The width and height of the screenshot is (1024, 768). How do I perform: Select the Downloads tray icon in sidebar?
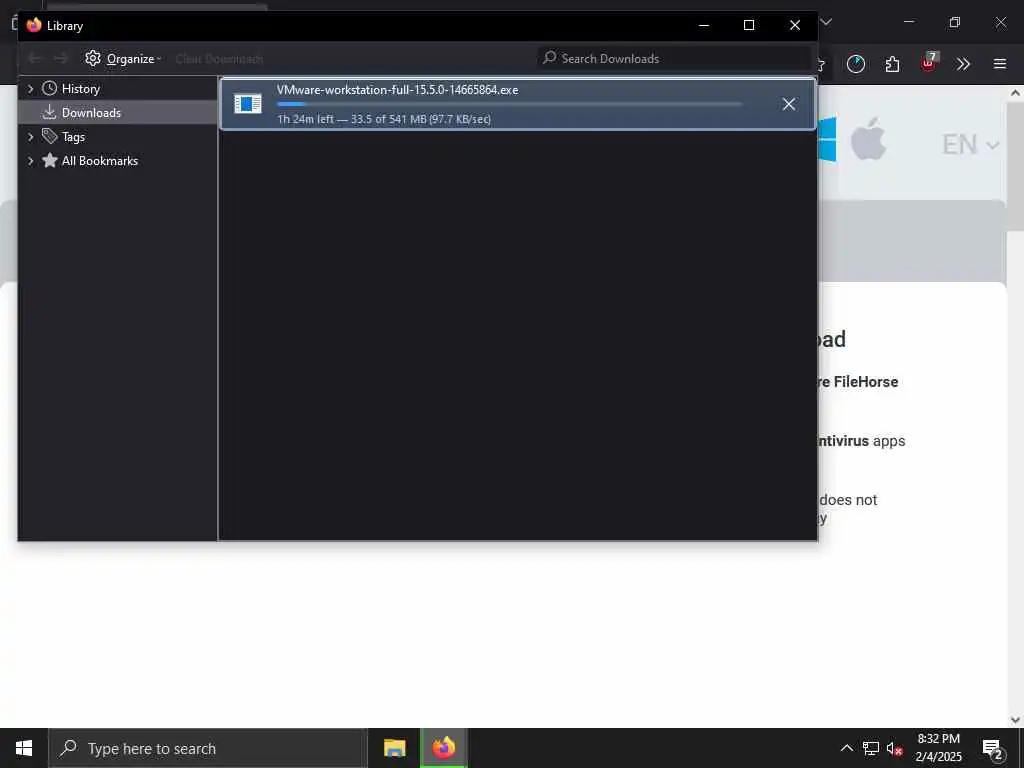click(50, 112)
